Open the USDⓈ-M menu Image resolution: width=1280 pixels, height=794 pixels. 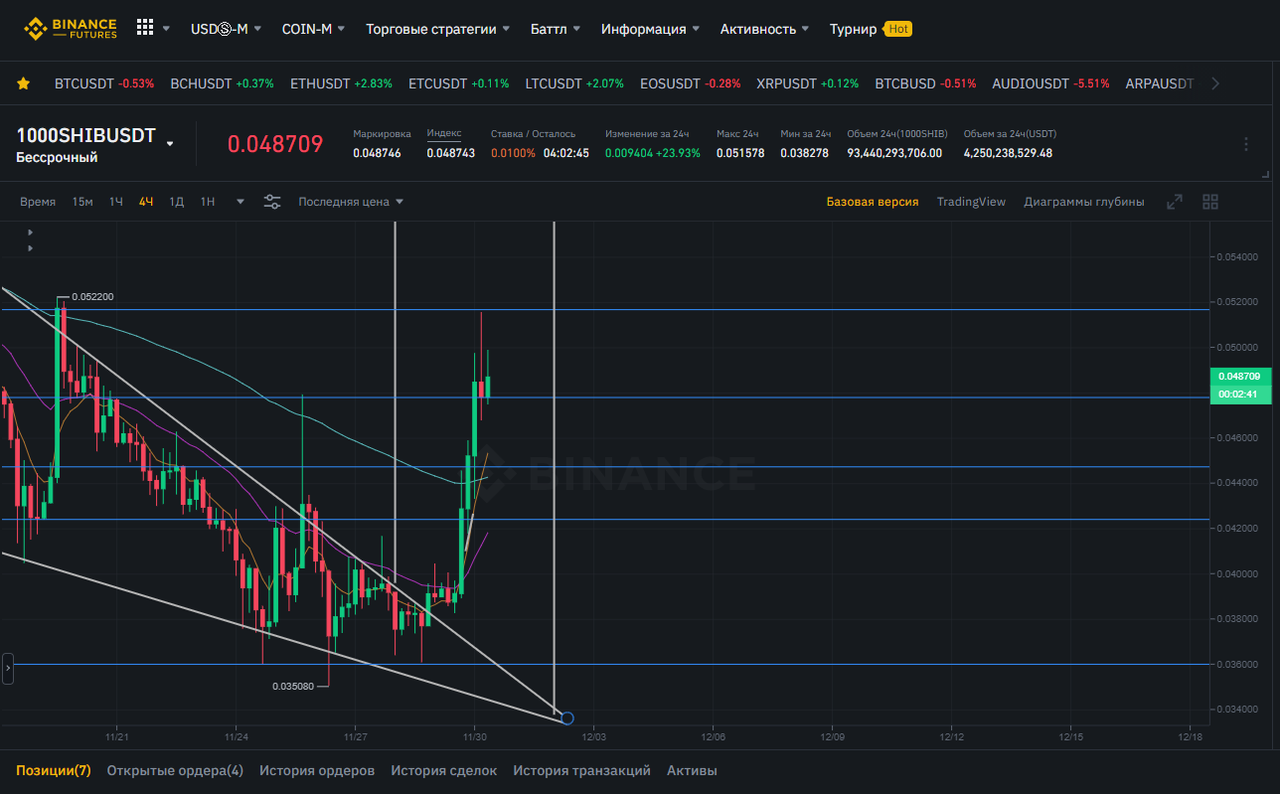click(x=226, y=29)
